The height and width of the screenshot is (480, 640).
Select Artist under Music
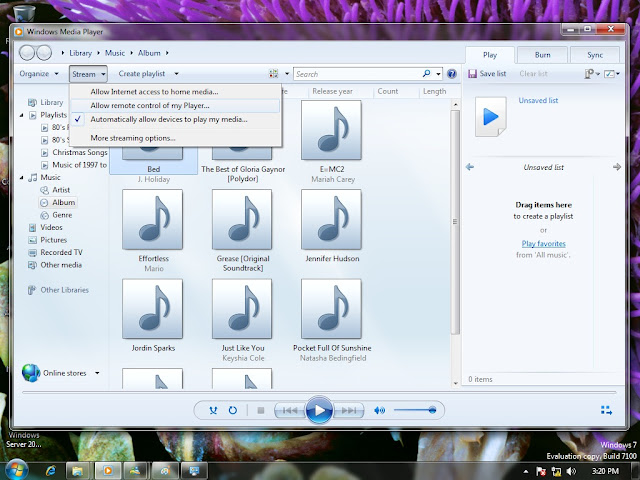55,190
